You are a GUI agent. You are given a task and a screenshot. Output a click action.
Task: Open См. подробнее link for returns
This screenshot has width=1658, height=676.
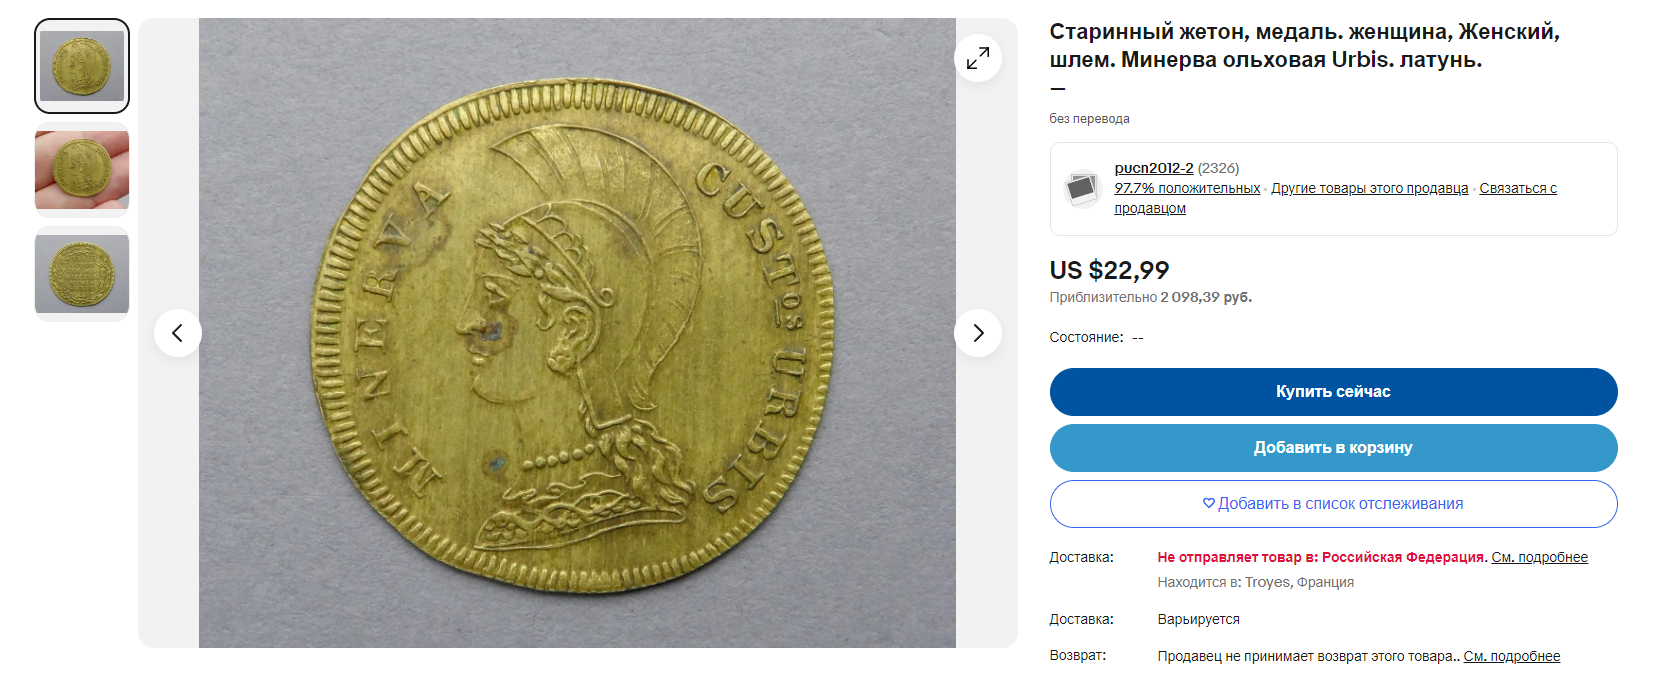click(x=1511, y=656)
